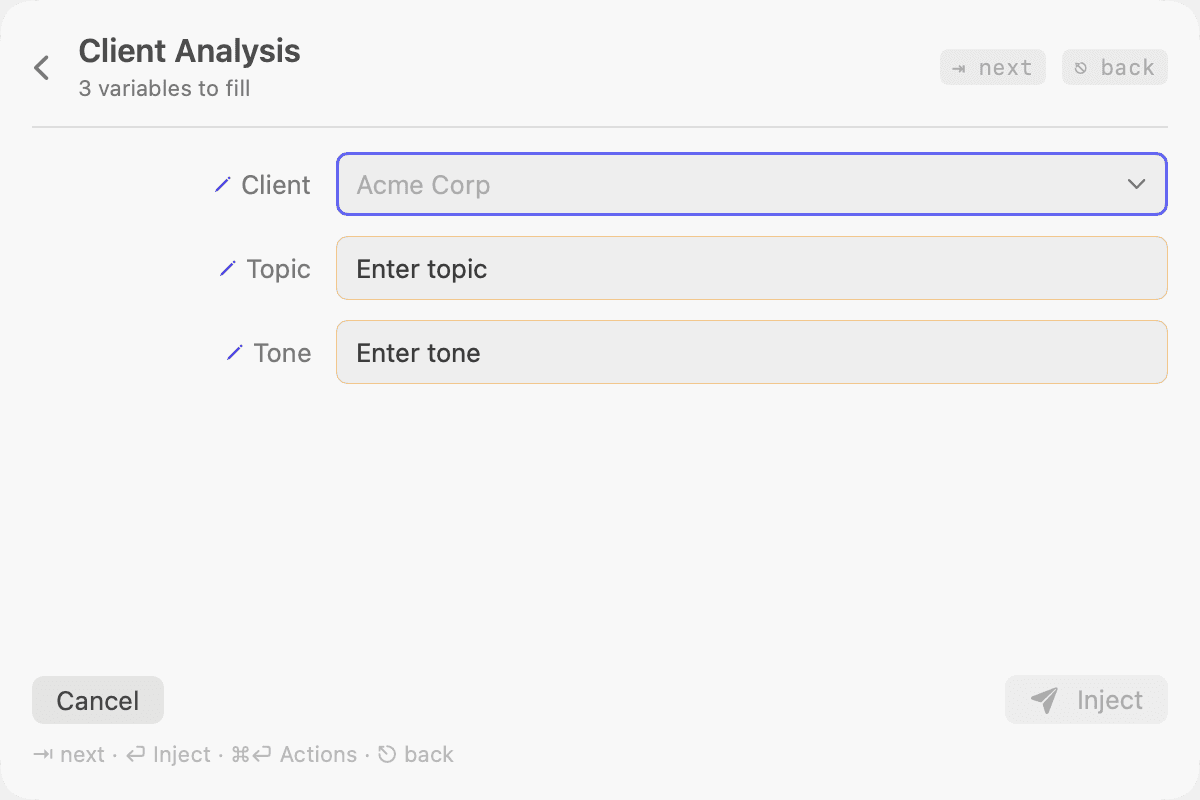Click the tab arrow icon in top next button
The height and width of the screenshot is (800, 1200).
pyautogui.click(x=959, y=68)
